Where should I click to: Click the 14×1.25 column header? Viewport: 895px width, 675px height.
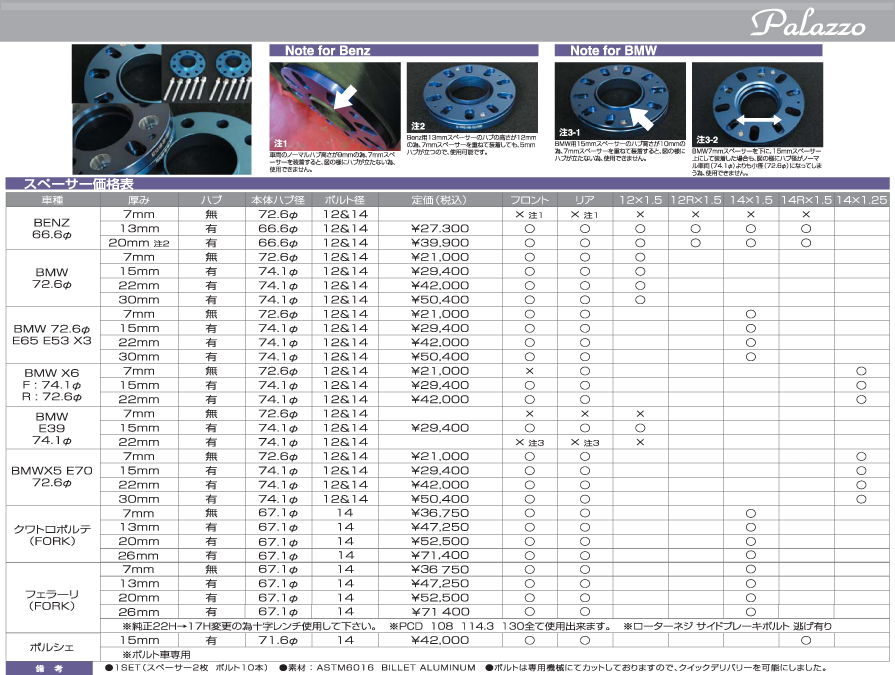tap(862, 200)
